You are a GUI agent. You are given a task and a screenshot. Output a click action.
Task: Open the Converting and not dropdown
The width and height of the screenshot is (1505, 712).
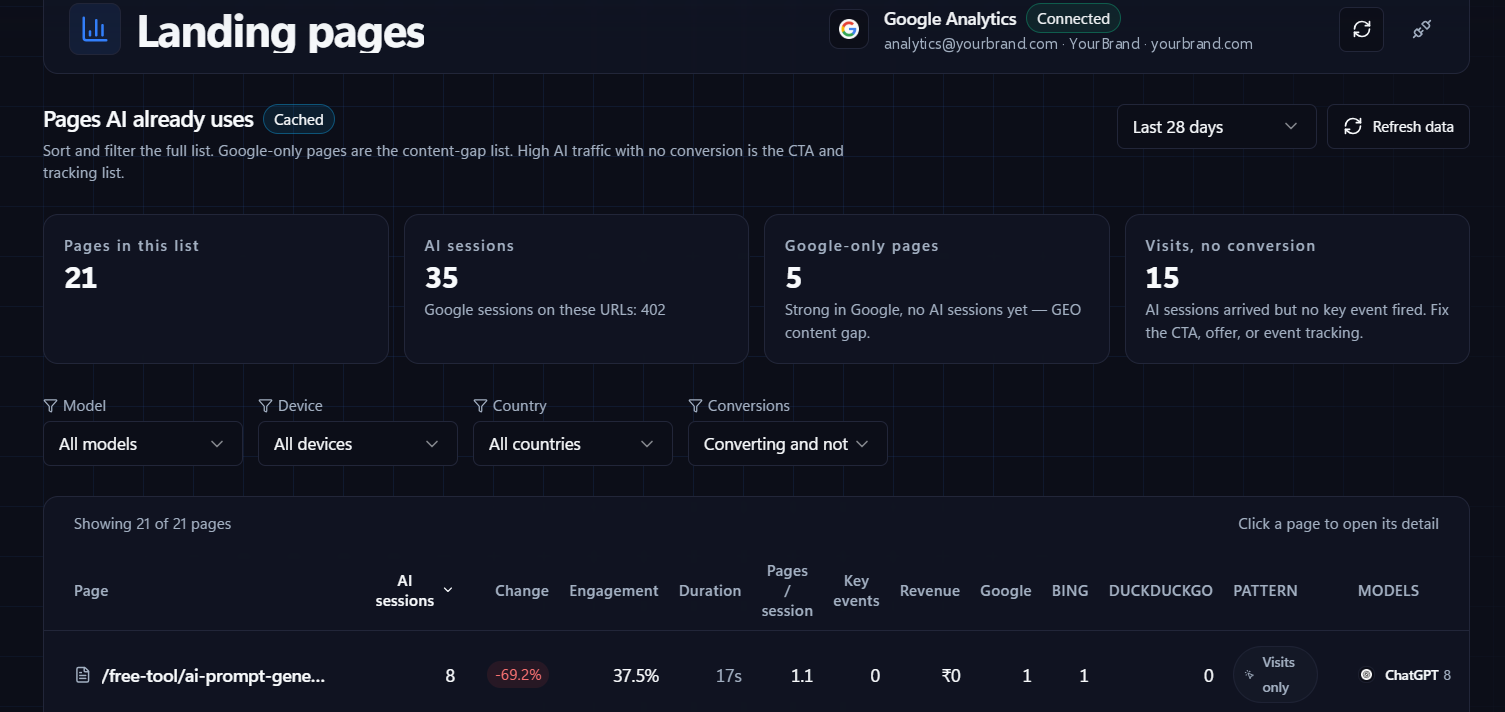point(788,444)
